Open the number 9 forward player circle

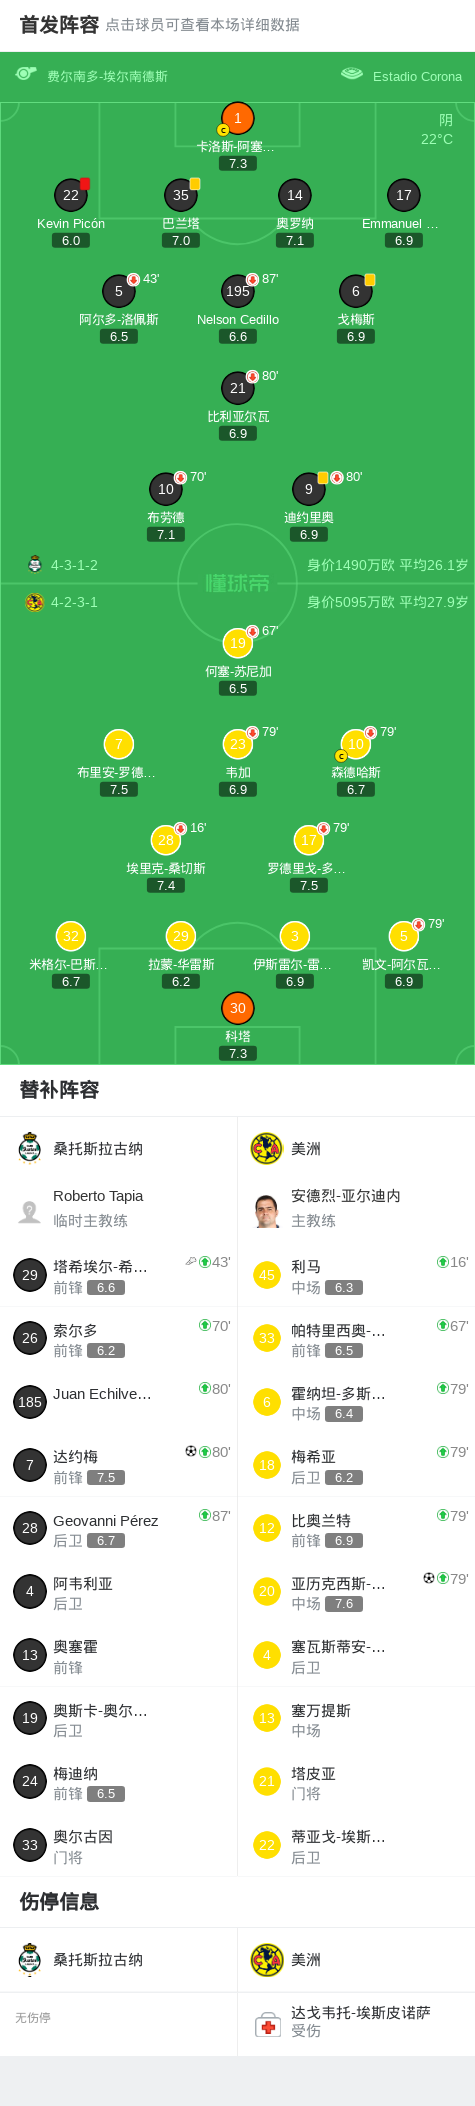point(309,489)
